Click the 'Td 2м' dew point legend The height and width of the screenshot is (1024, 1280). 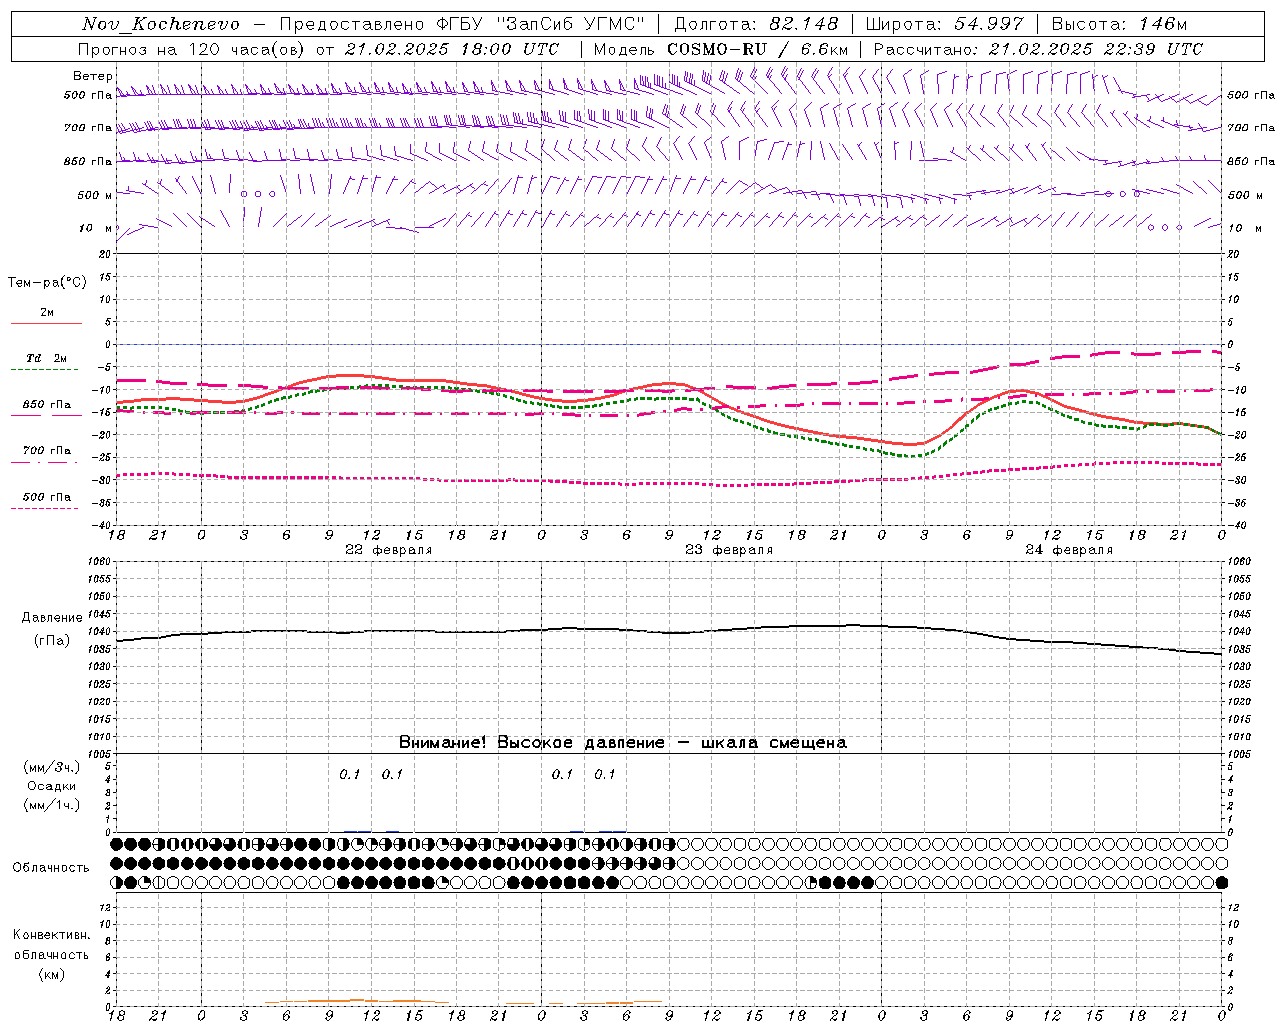(x=47, y=358)
